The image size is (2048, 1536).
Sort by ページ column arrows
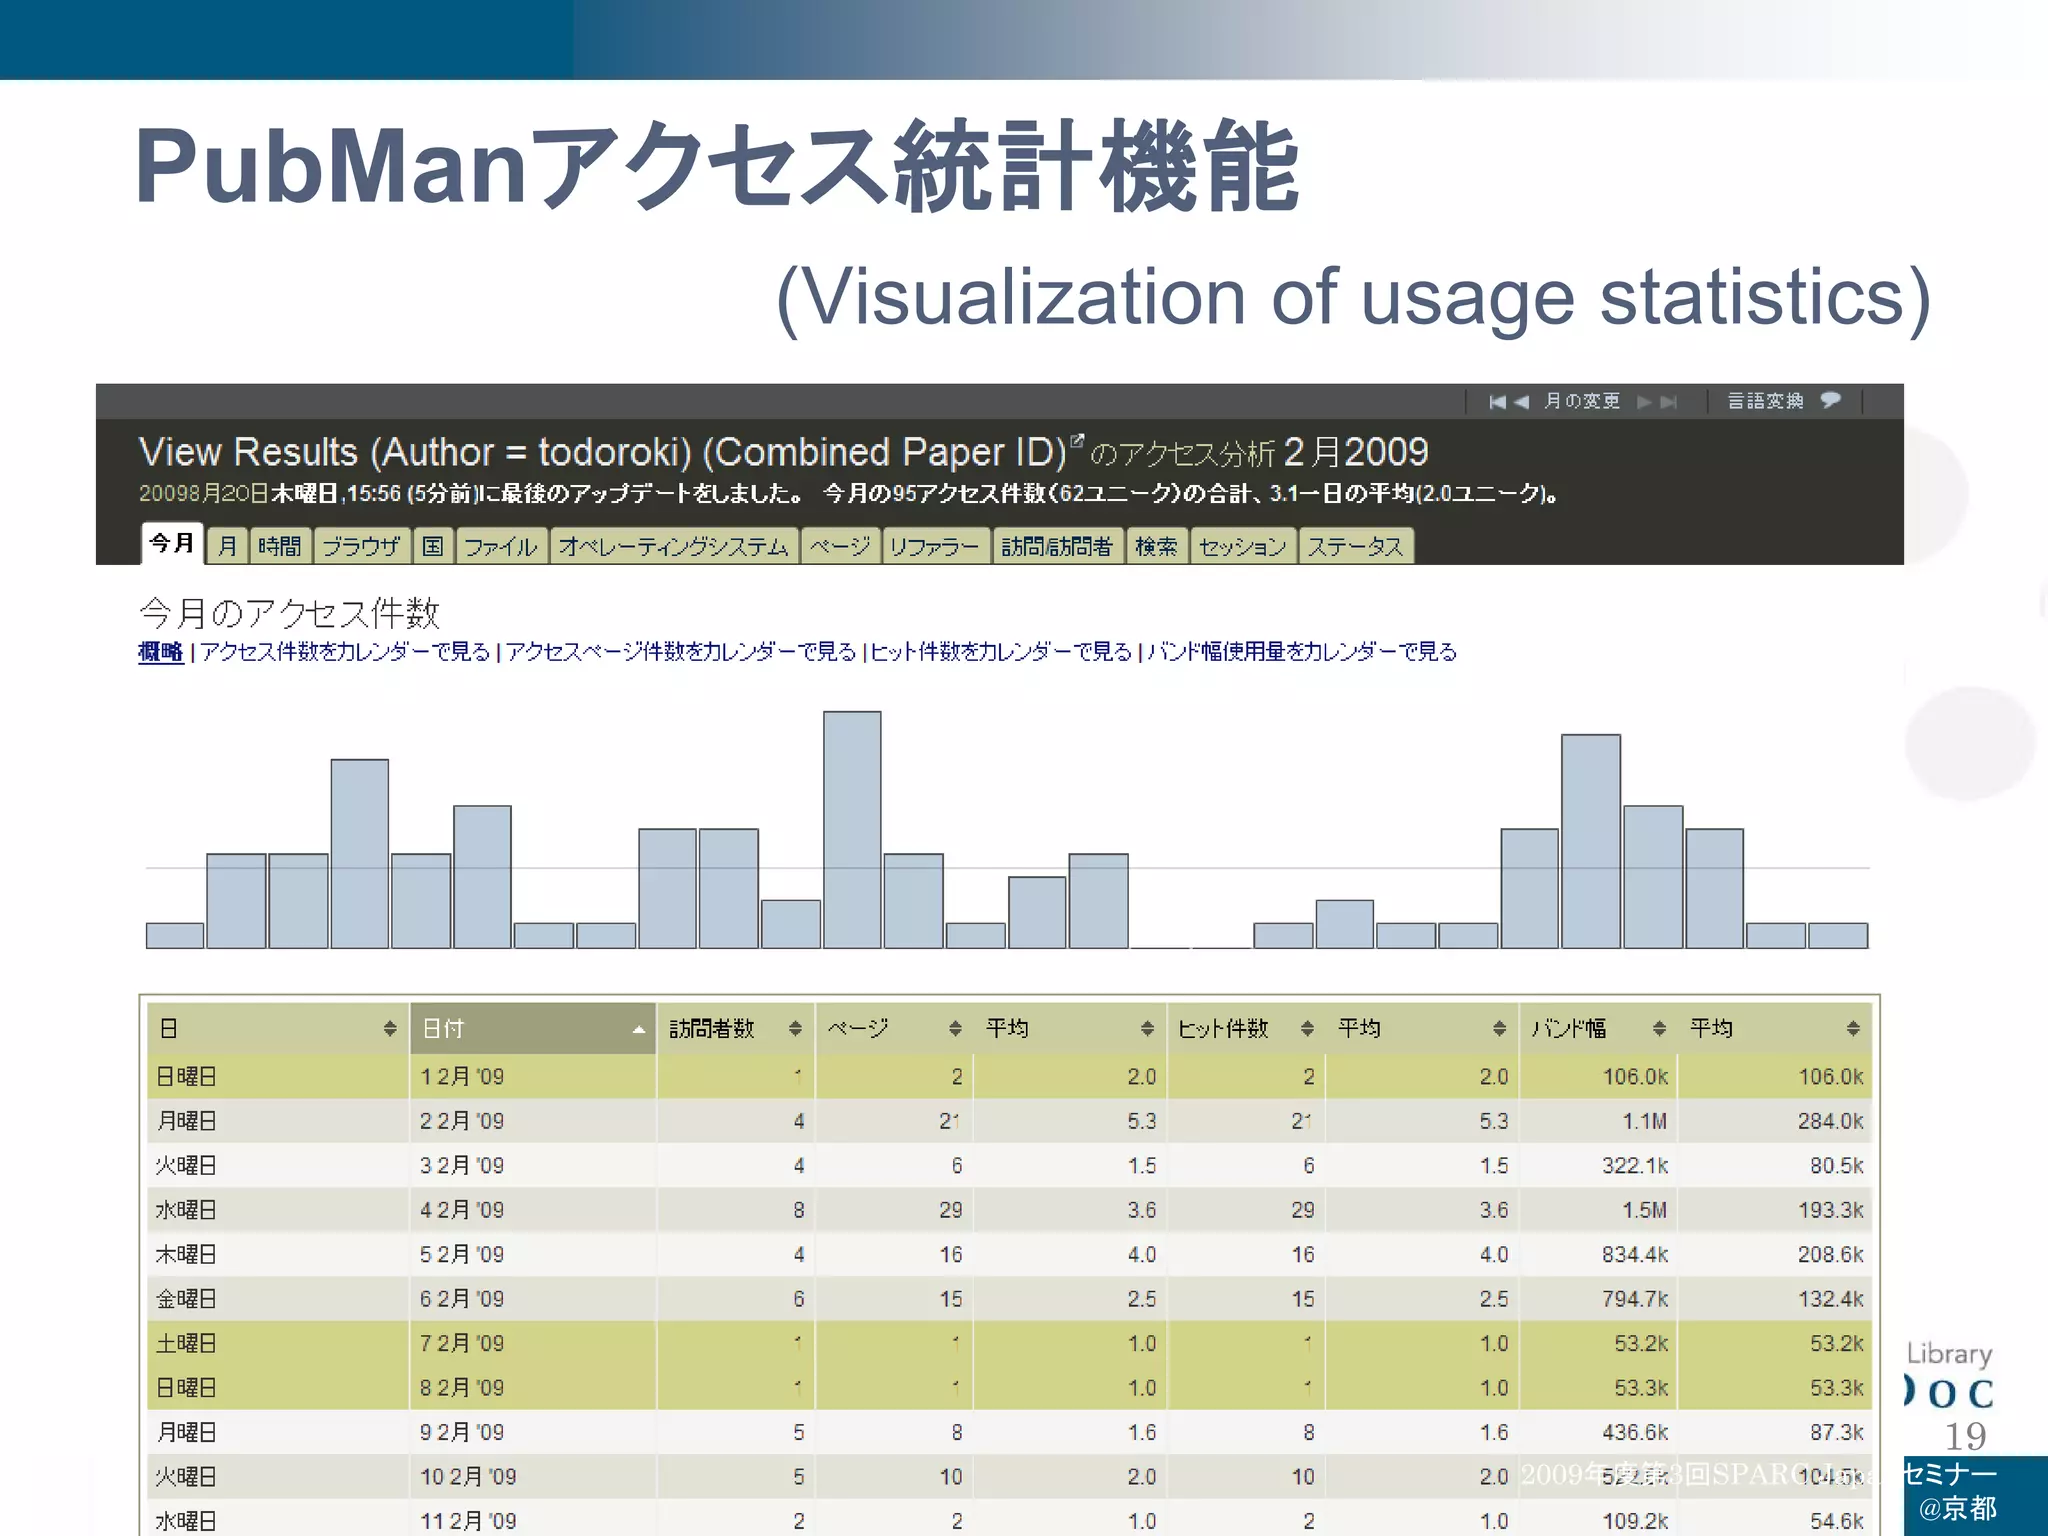[x=955, y=1028]
